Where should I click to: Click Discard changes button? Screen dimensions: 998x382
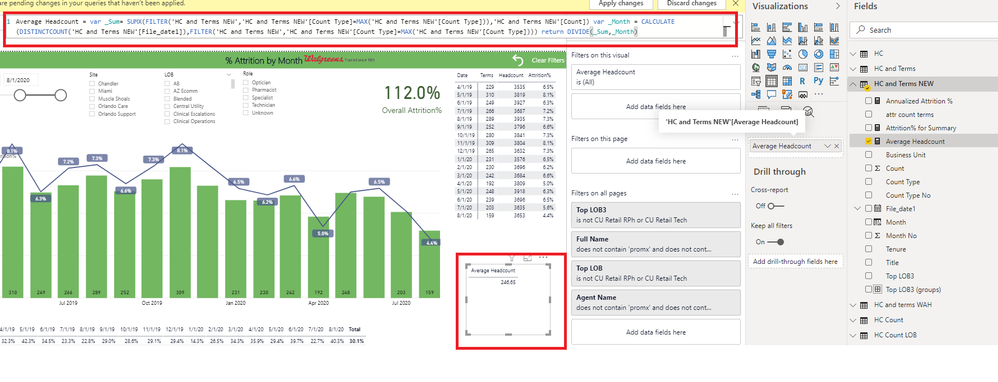coord(691,3)
